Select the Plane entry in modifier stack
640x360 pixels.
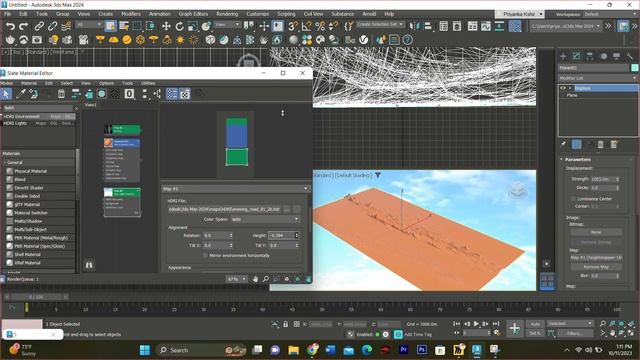pos(572,95)
